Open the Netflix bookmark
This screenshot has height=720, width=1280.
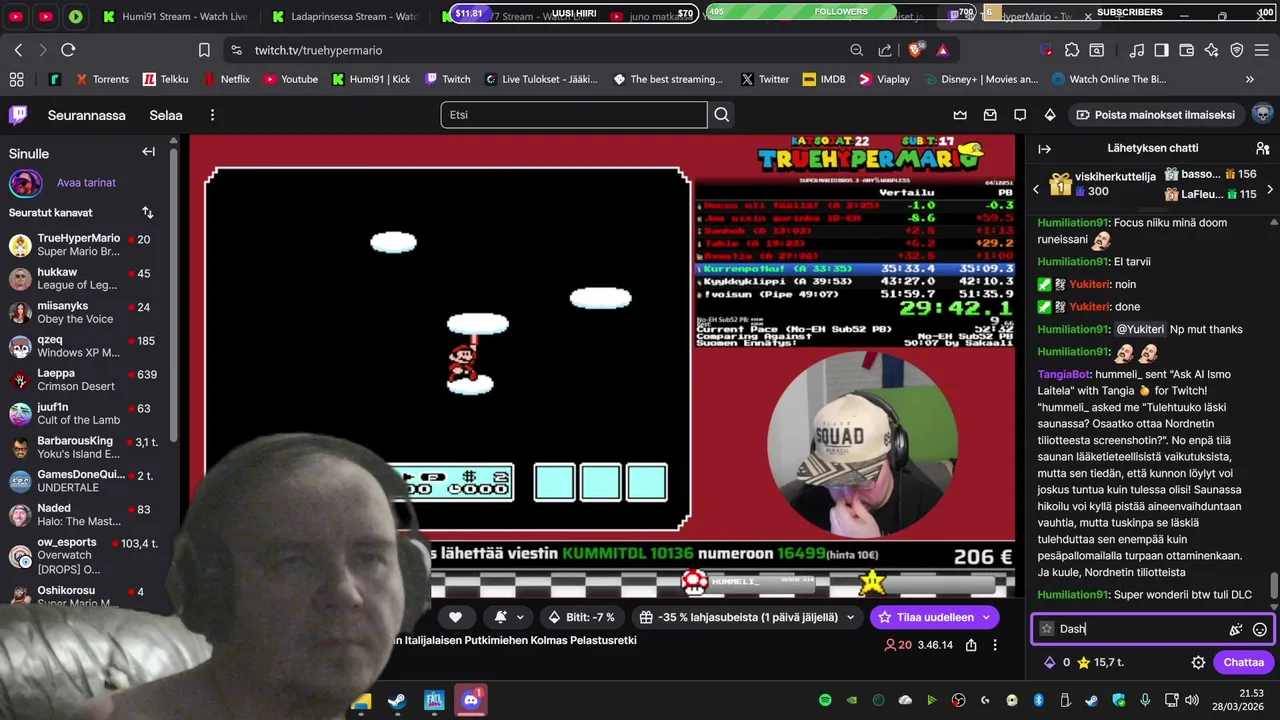point(227,79)
